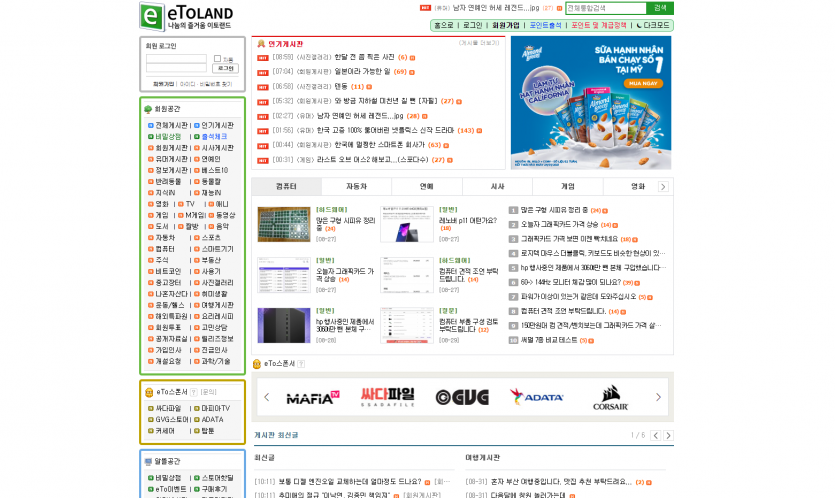Open the 회원가입 link in top navigation
This screenshot has width=835, height=498.
coord(506,25)
